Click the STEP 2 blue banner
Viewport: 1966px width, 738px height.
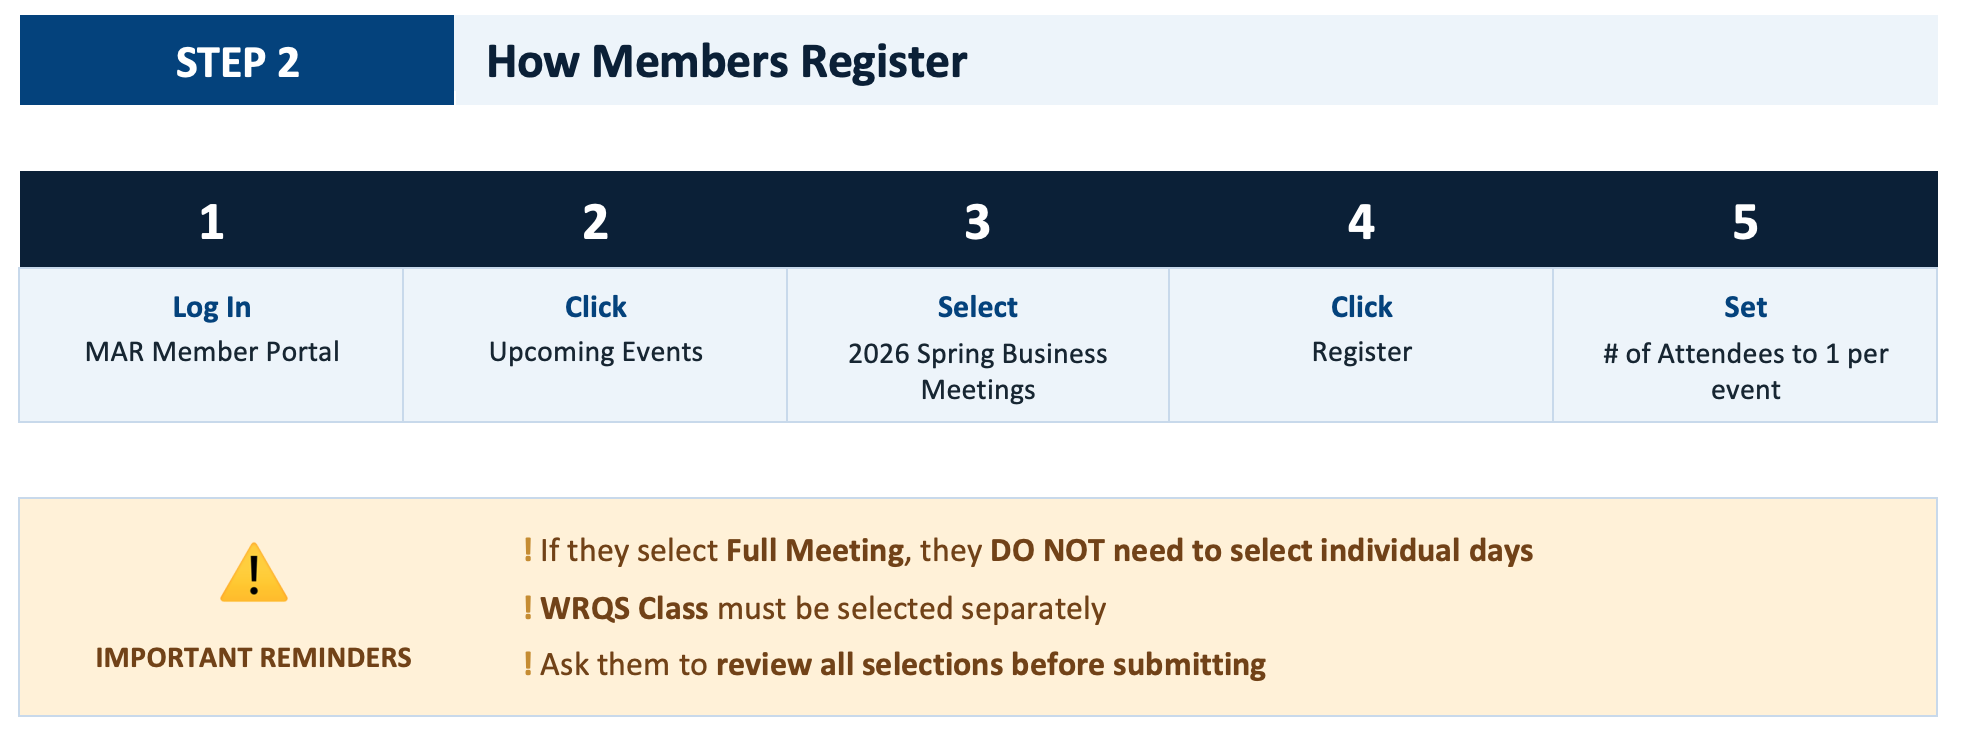tap(237, 61)
